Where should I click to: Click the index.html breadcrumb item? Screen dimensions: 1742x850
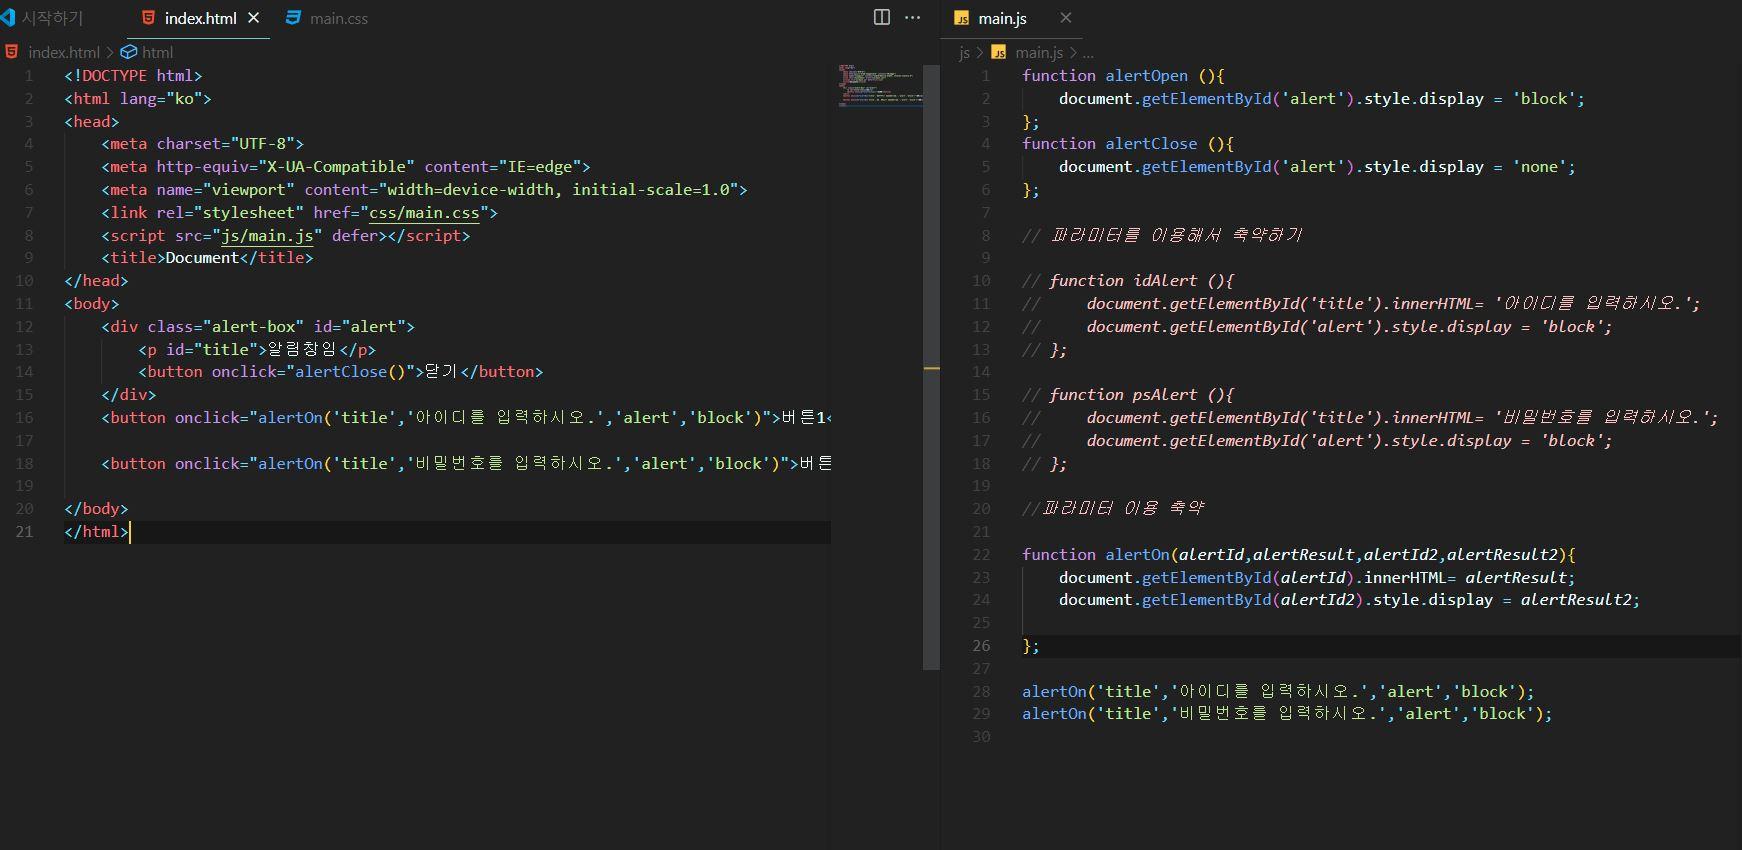[x=64, y=52]
